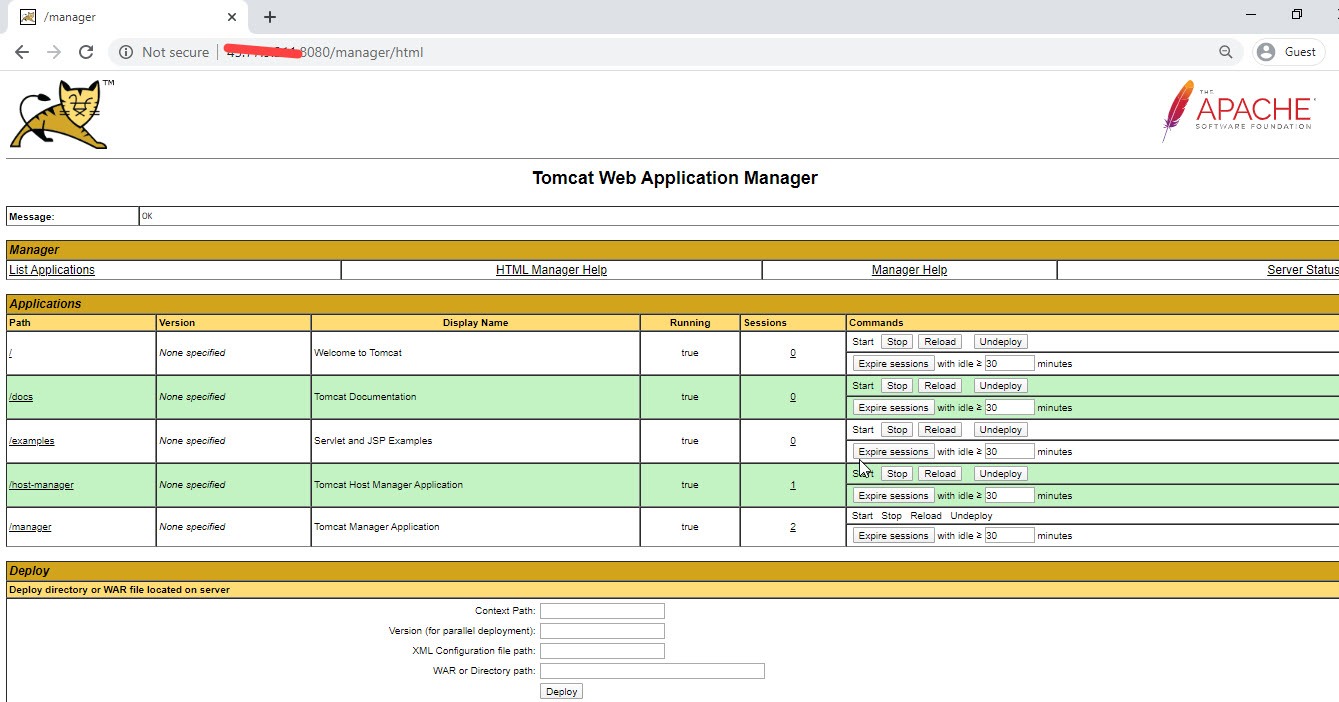The height and width of the screenshot is (702, 1339).
Task: Stop the root / application
Action: tap(897, 342)
